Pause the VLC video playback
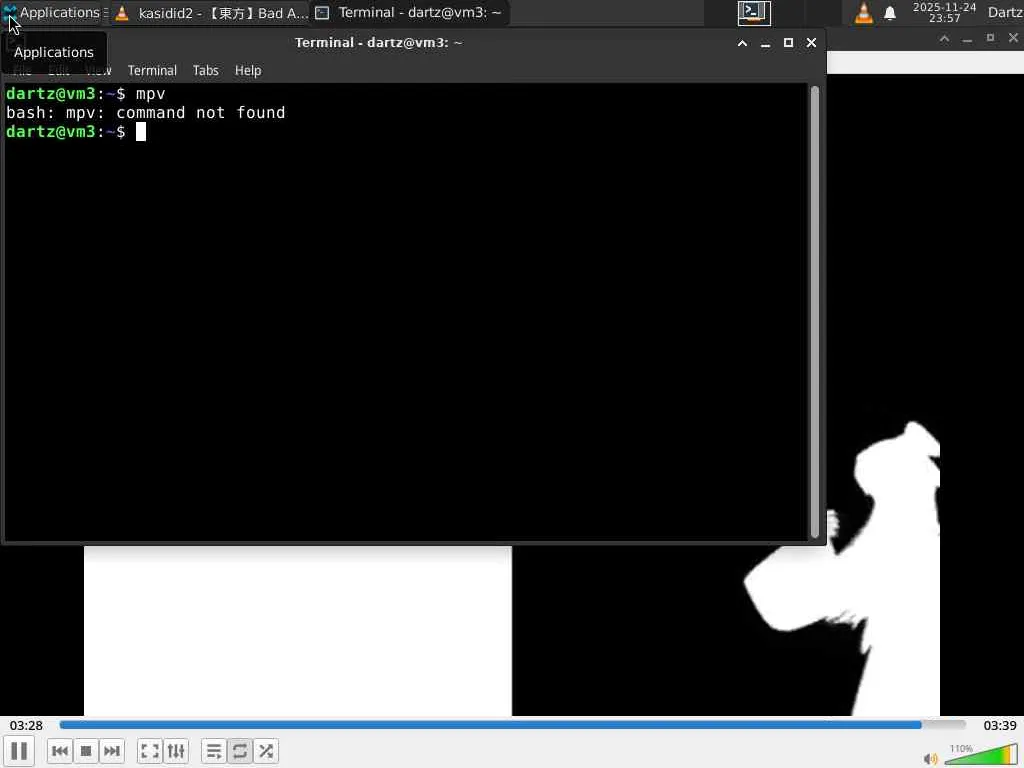Image resolution: width=1024 pixels, height=768 pixels. pos(19,751)
